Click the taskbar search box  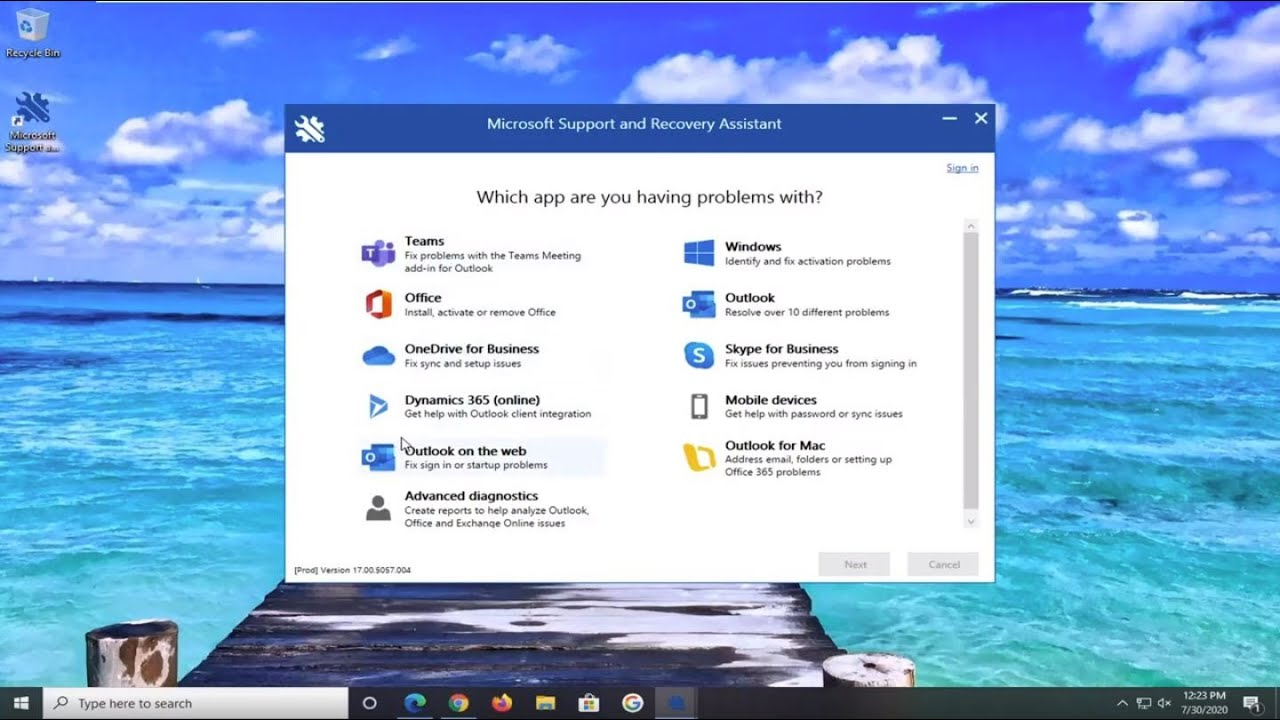196,703
